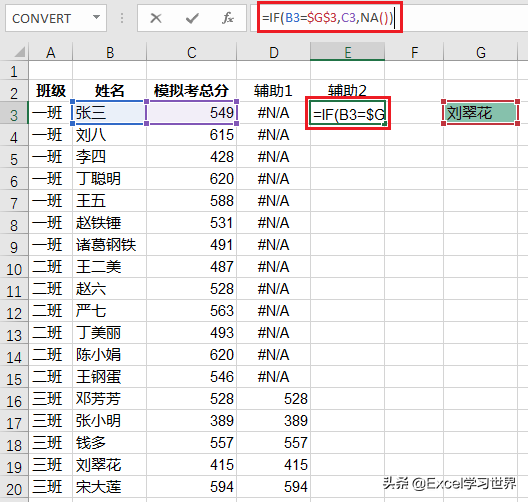Click column D value 594
The width and height of the screenshot is (528, 502).
pyautogui.click(x=273, y=487)
